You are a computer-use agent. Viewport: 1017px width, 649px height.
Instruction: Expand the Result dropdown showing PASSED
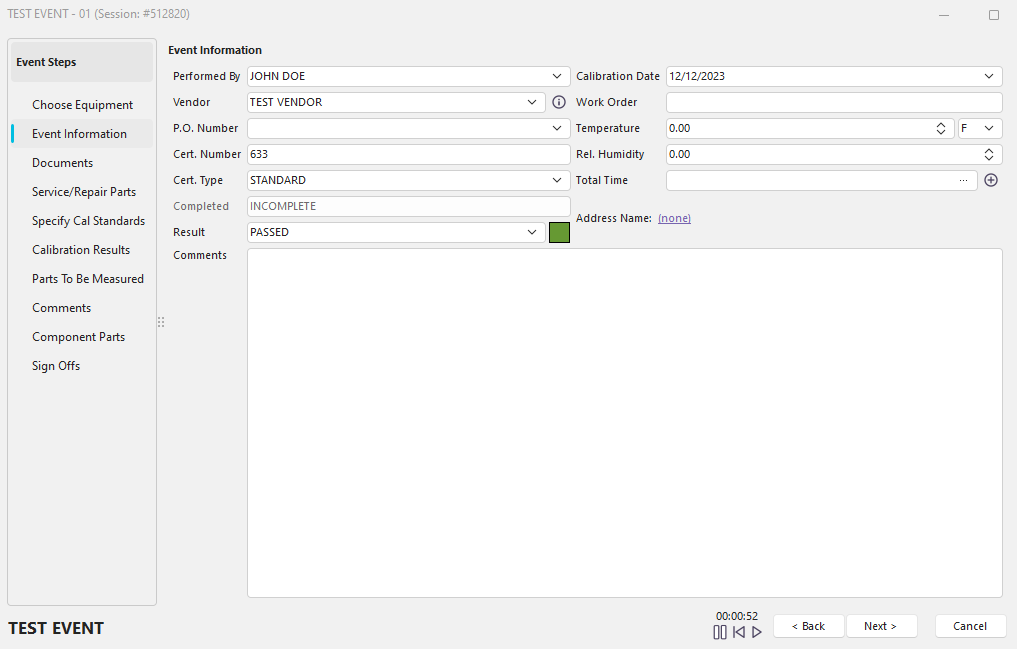(x=533, y=232)
